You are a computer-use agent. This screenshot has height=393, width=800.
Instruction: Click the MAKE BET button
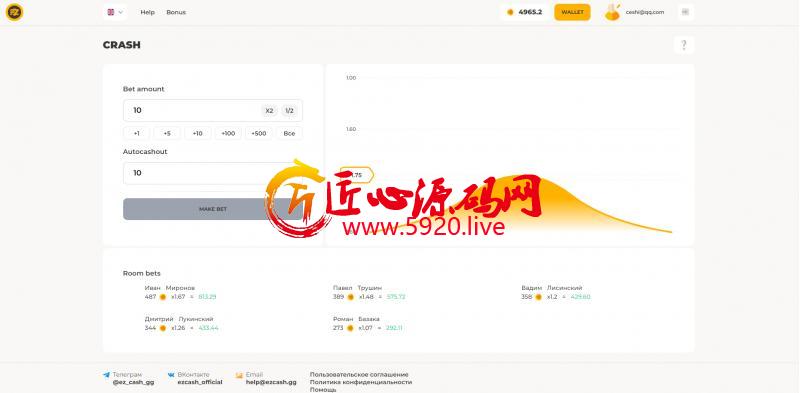213,209
